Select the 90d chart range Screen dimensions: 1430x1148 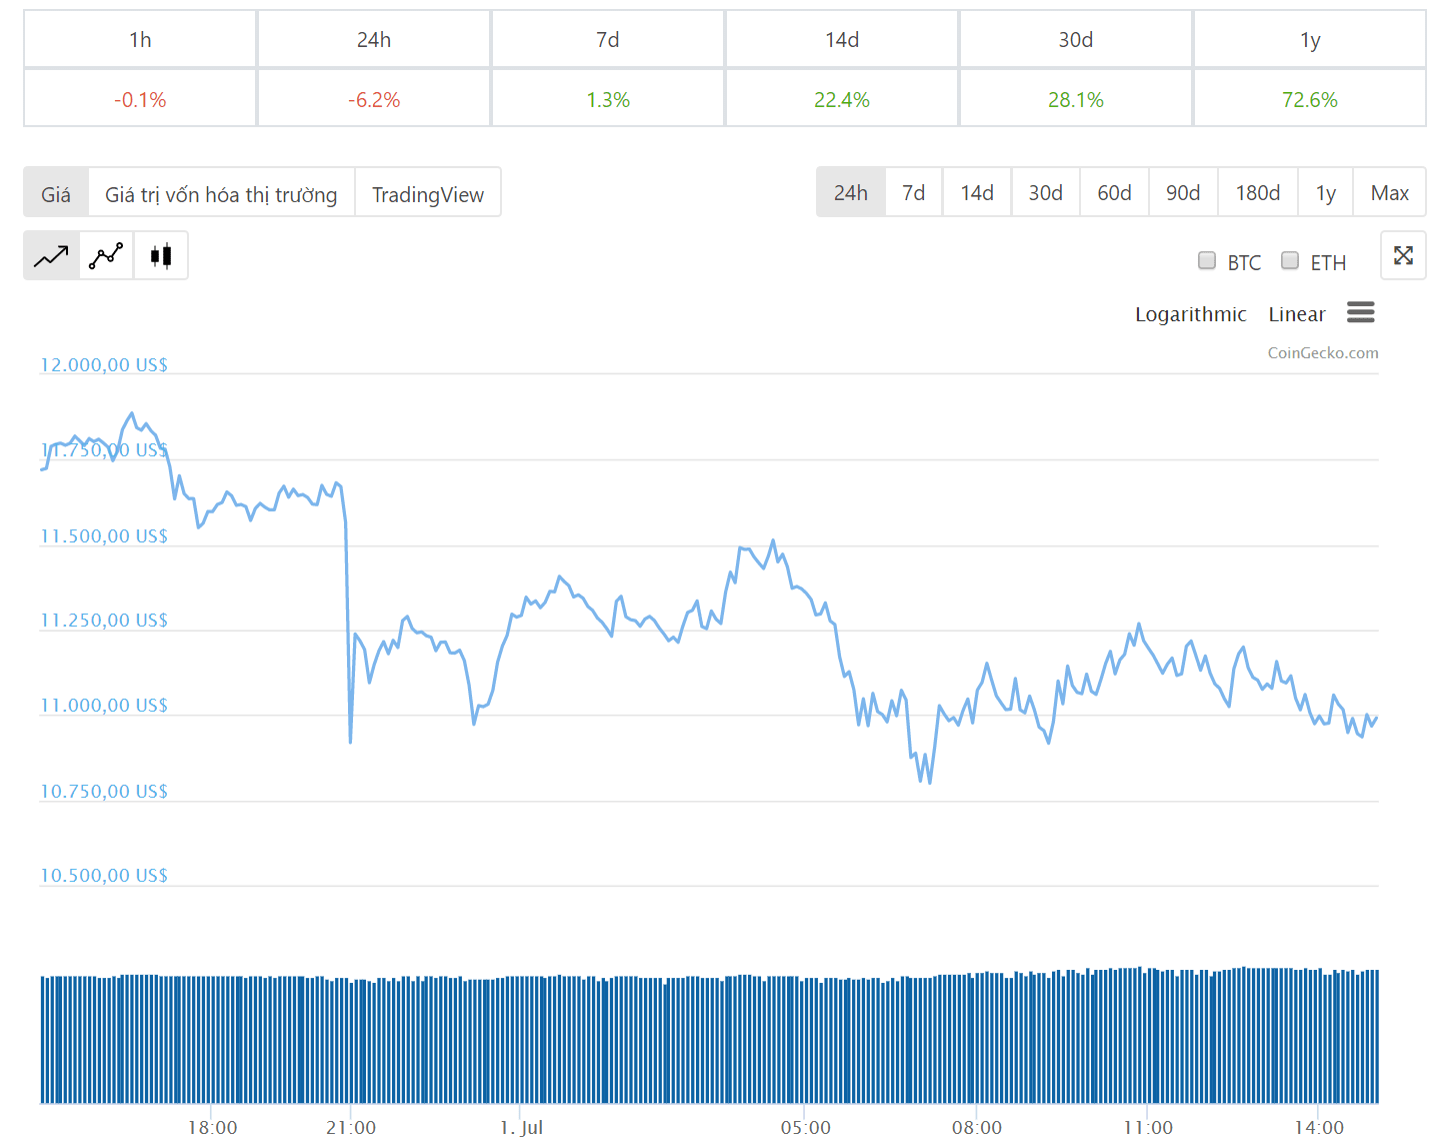[x=1183, y=192]
